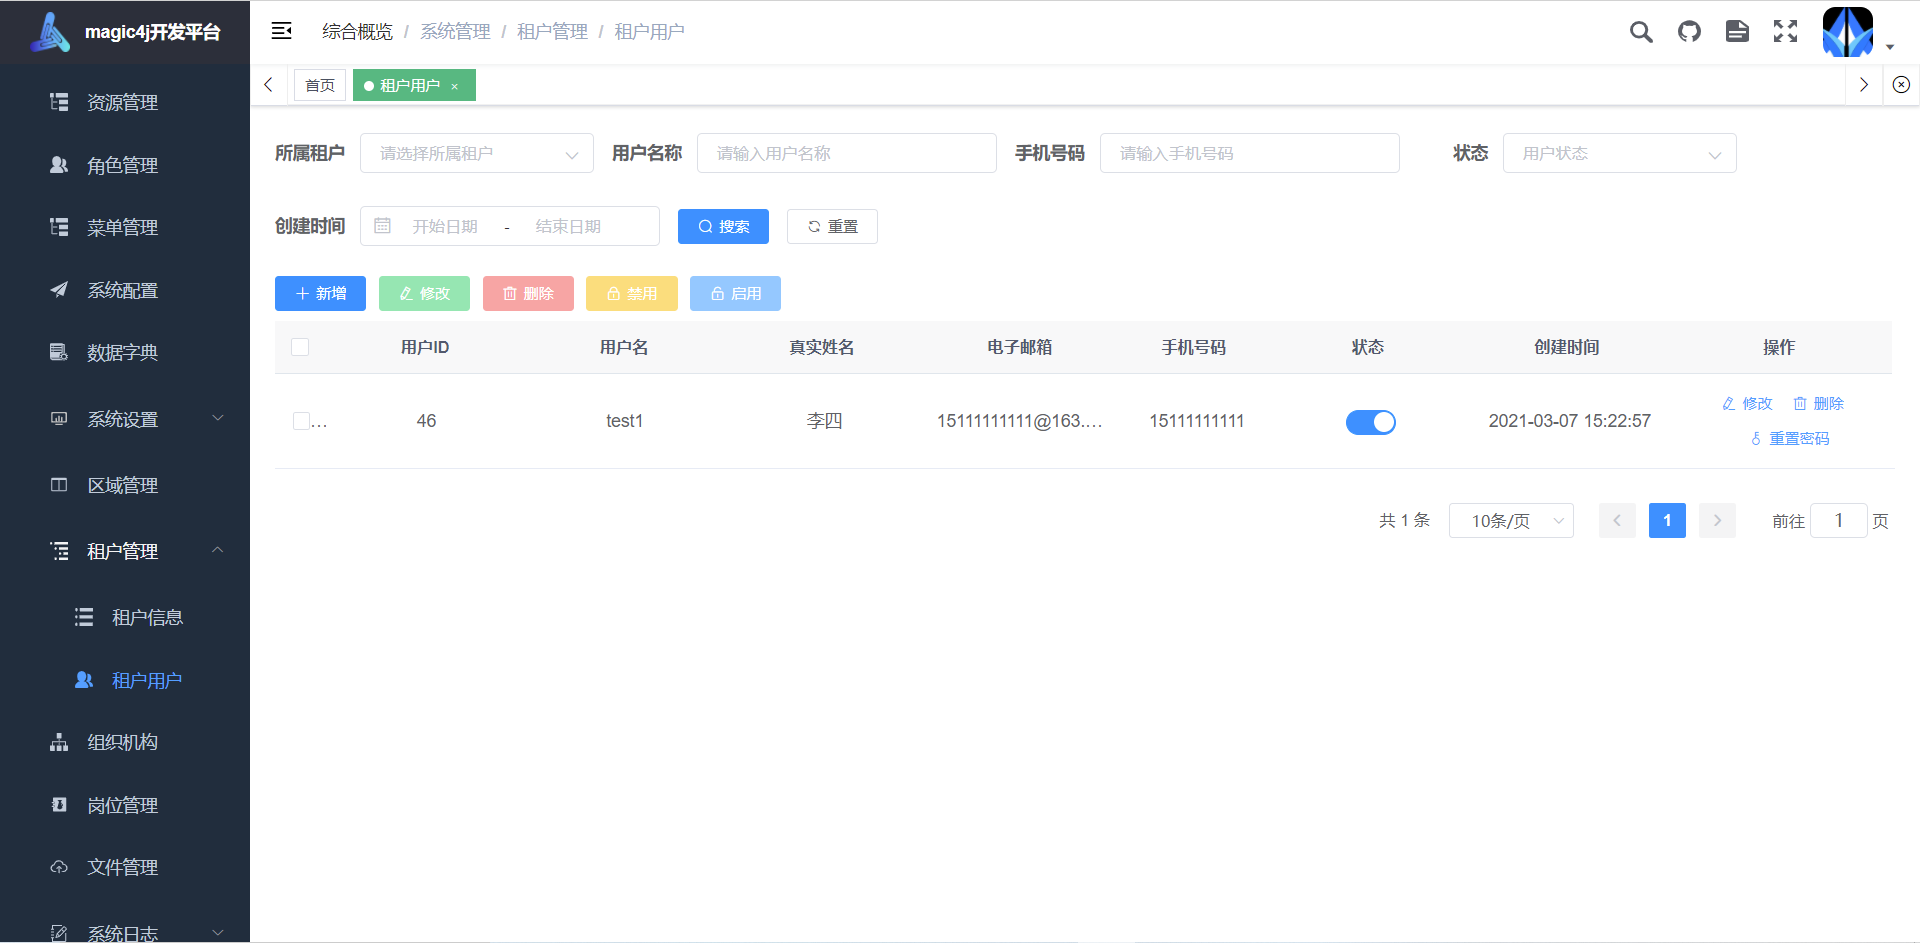Open 文件管理 in sidebar
Screen dimensions: 1920x943
(125, 867)
